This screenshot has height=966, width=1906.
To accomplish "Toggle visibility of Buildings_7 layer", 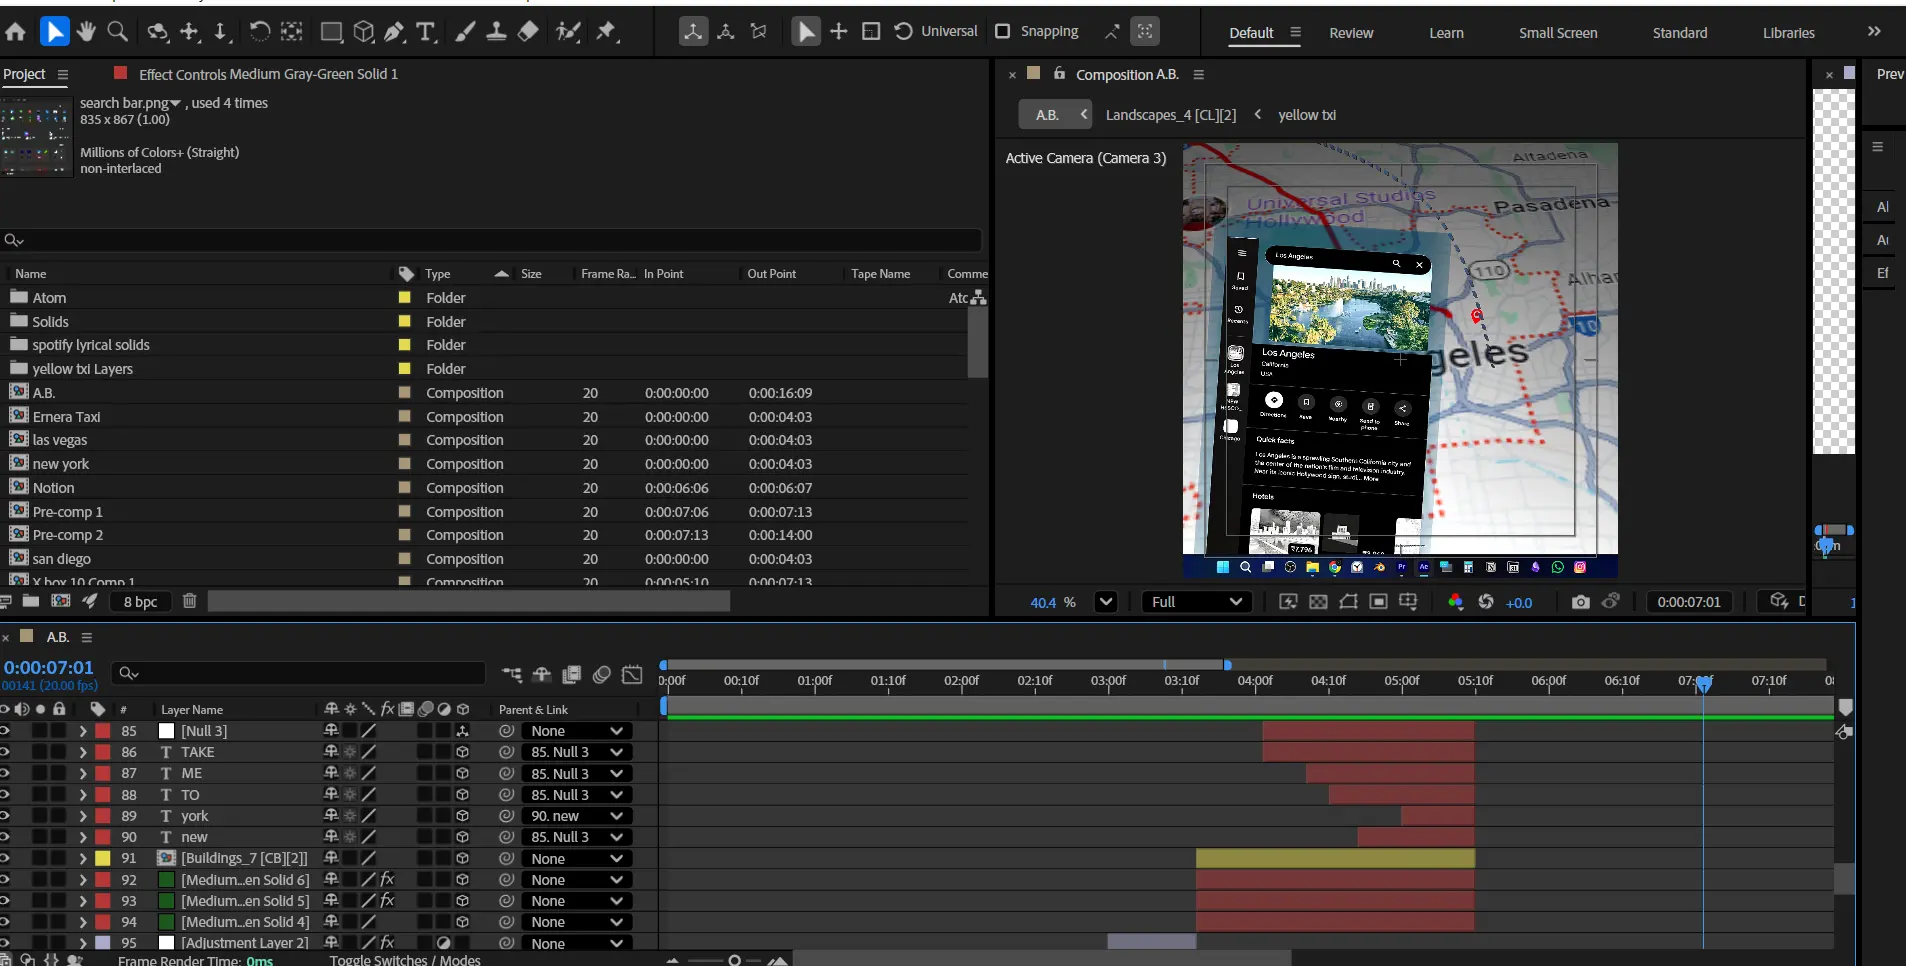I will [5, 858].
